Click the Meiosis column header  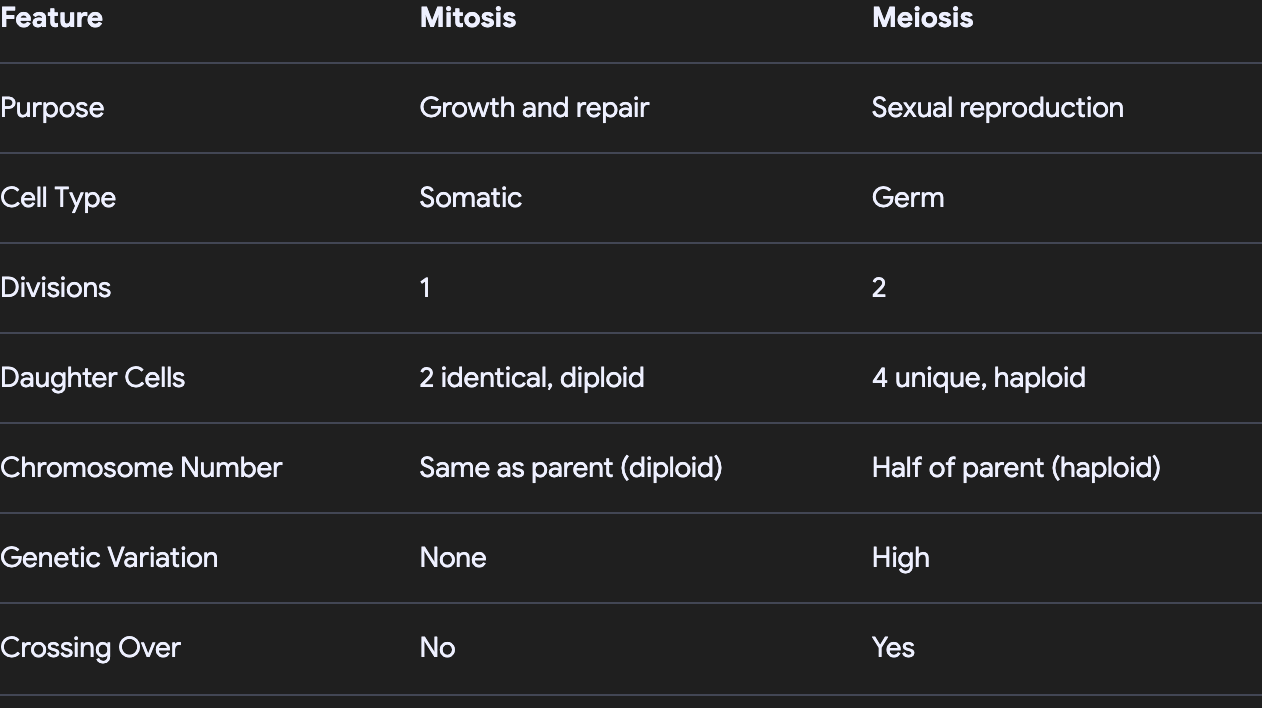coord(922,18)
